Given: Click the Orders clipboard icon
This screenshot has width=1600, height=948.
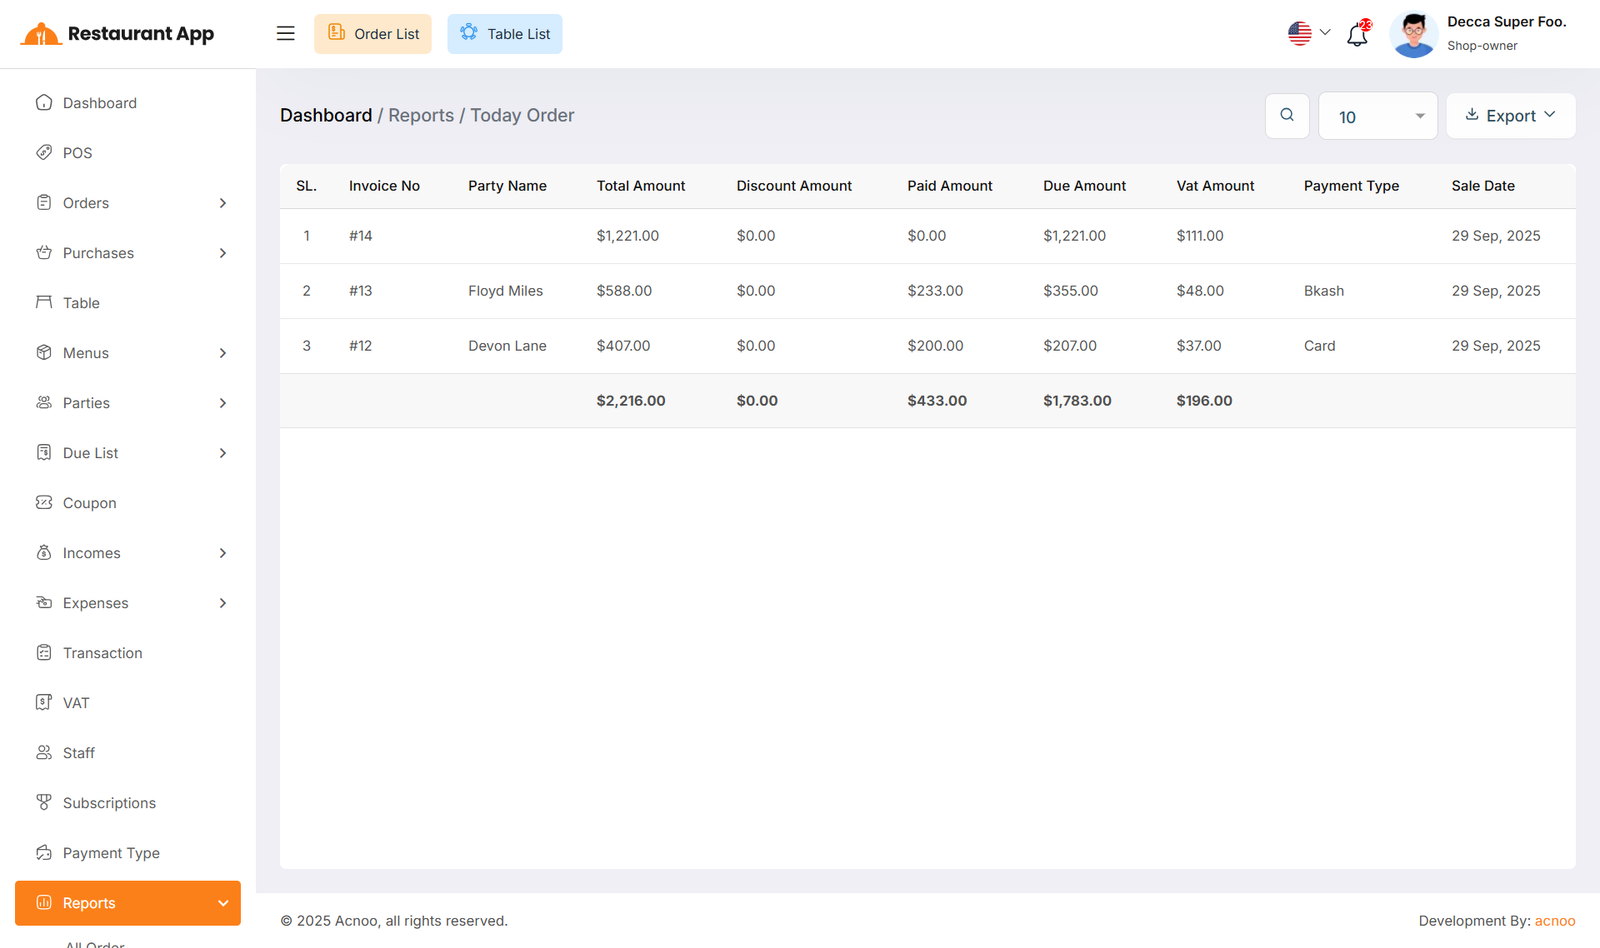Looking at the screenshot, I should (44, 202).
